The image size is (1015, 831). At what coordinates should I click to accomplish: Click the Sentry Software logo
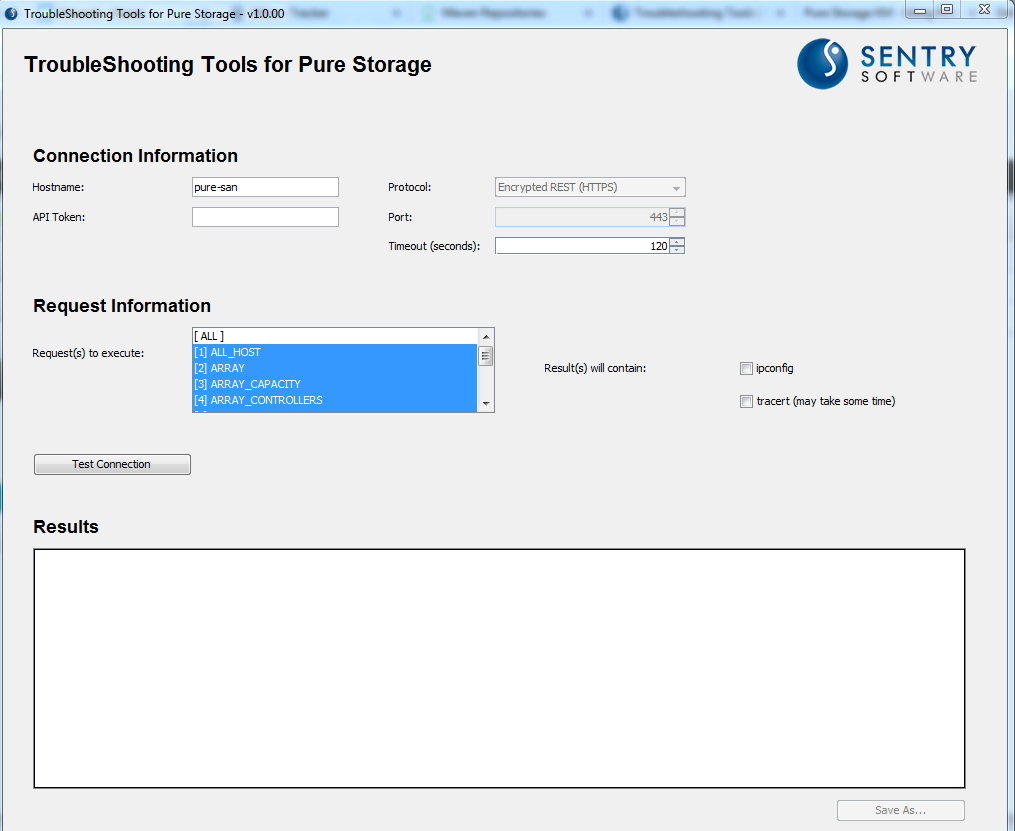coord(885,64)
